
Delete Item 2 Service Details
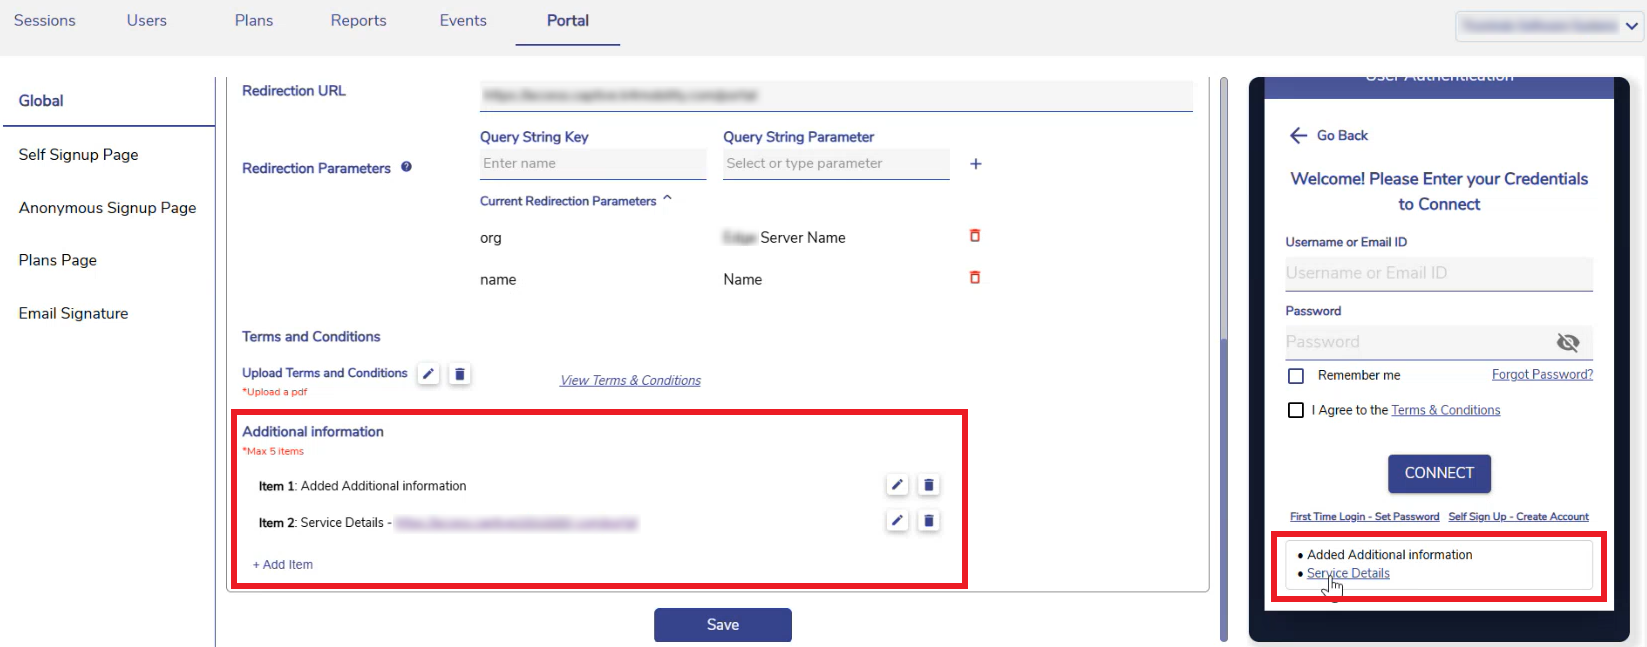929,521
